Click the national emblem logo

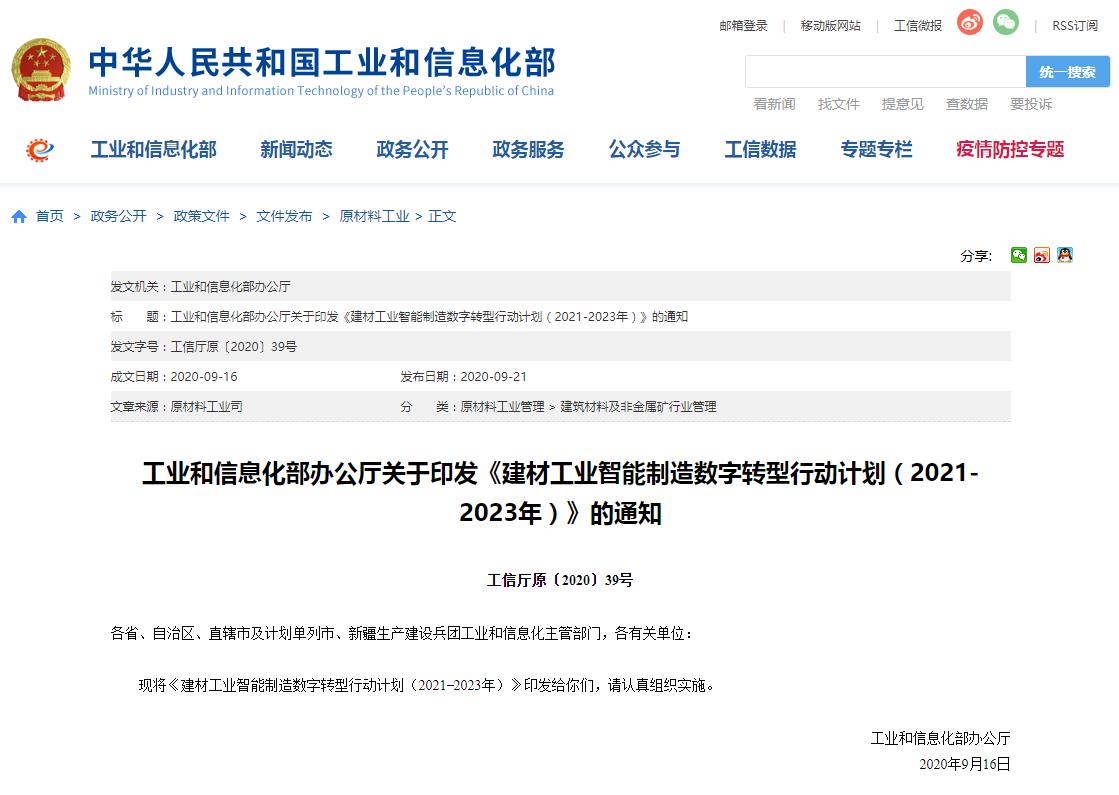click(x=41, y=70)
